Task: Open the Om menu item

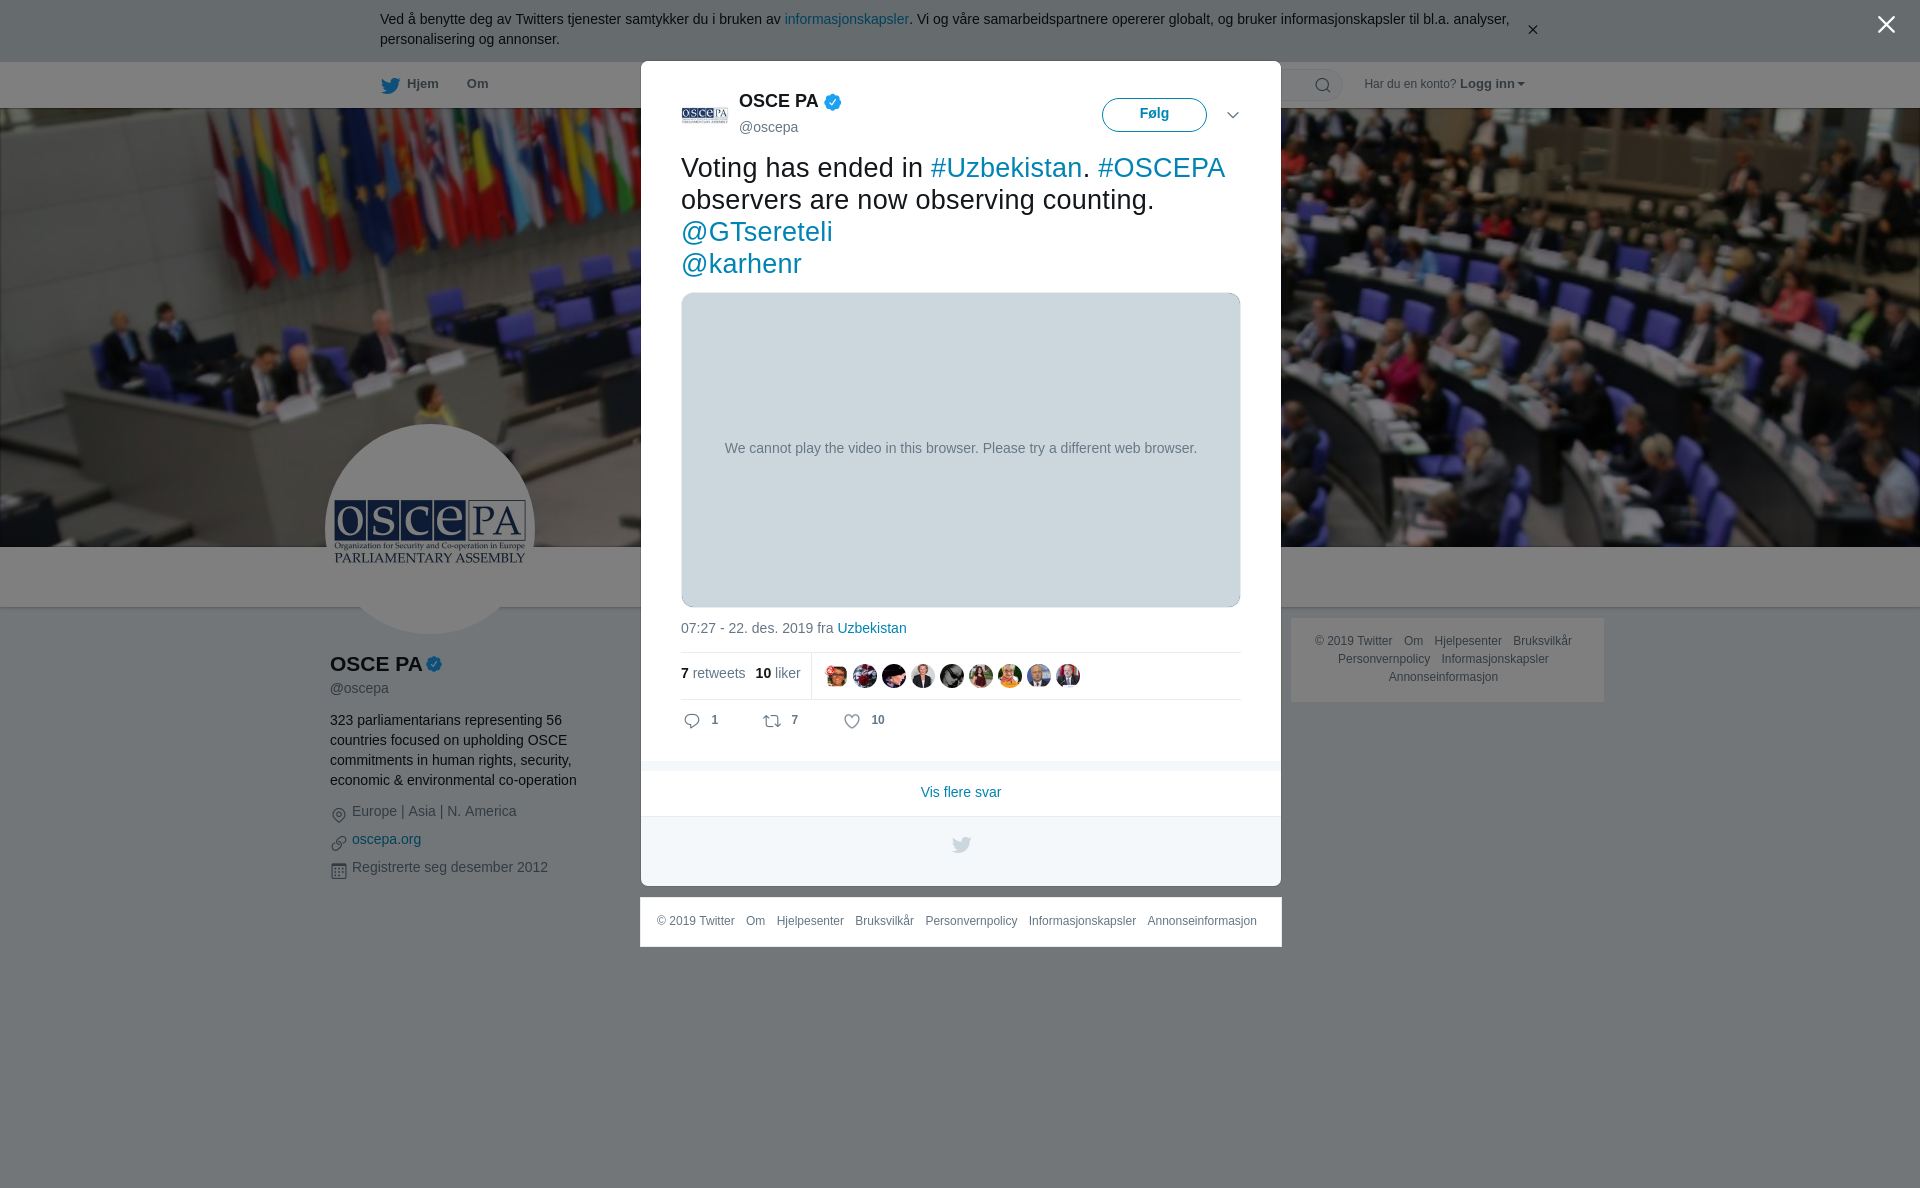Action: click(477, 84)
